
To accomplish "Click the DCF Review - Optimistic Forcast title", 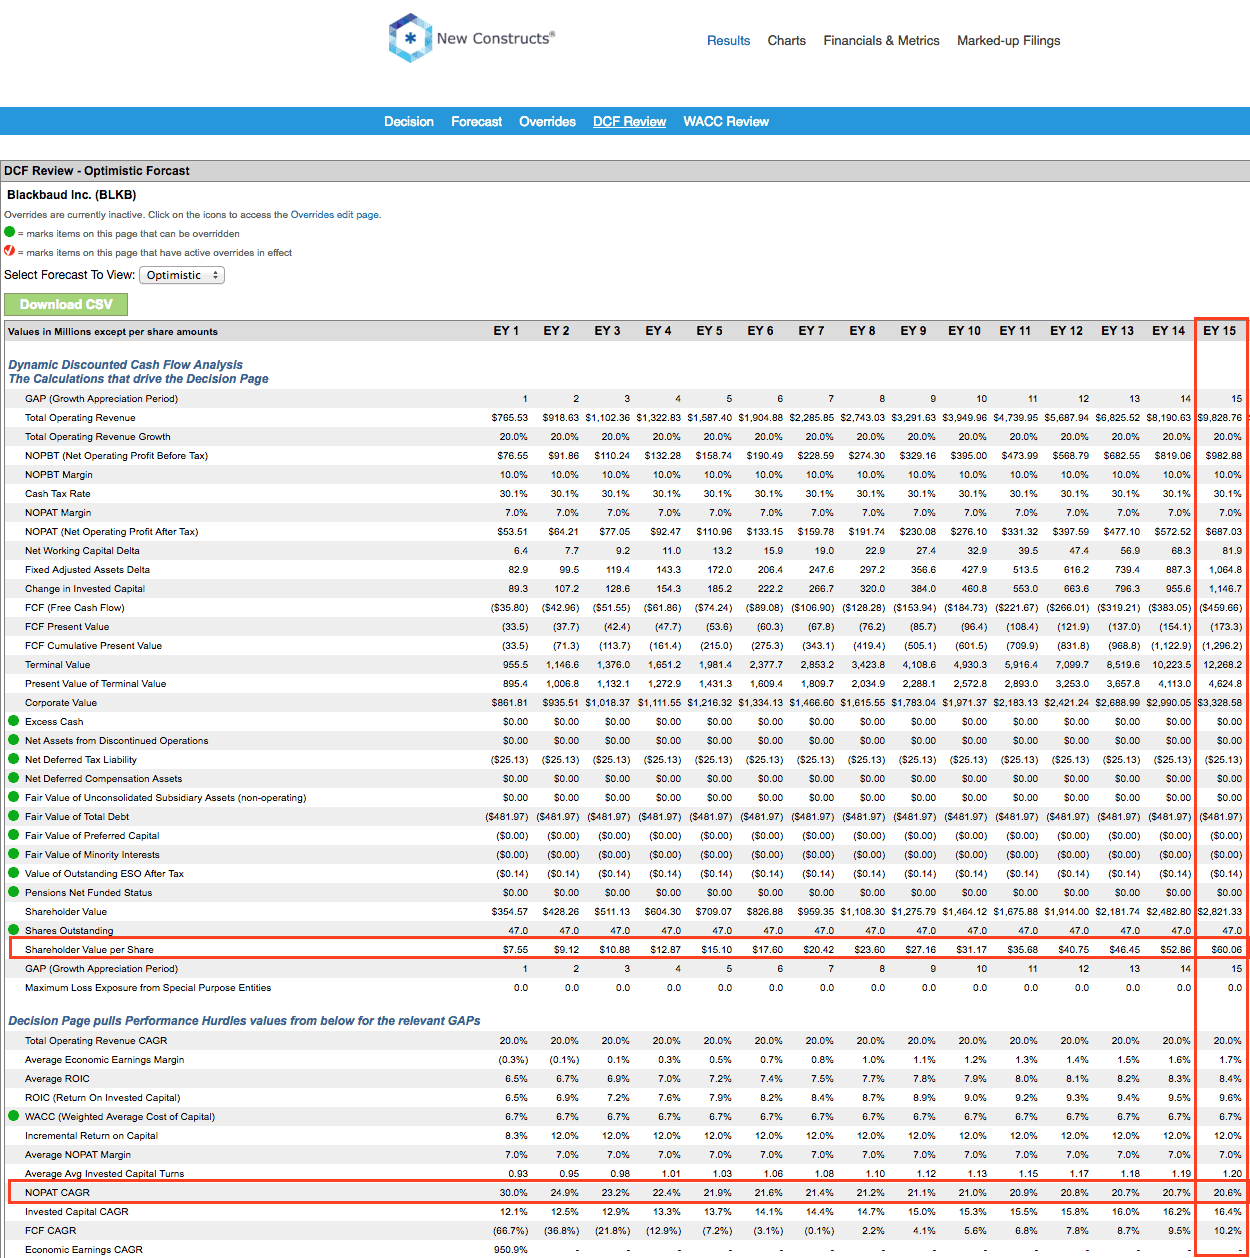I will point(97,171).
